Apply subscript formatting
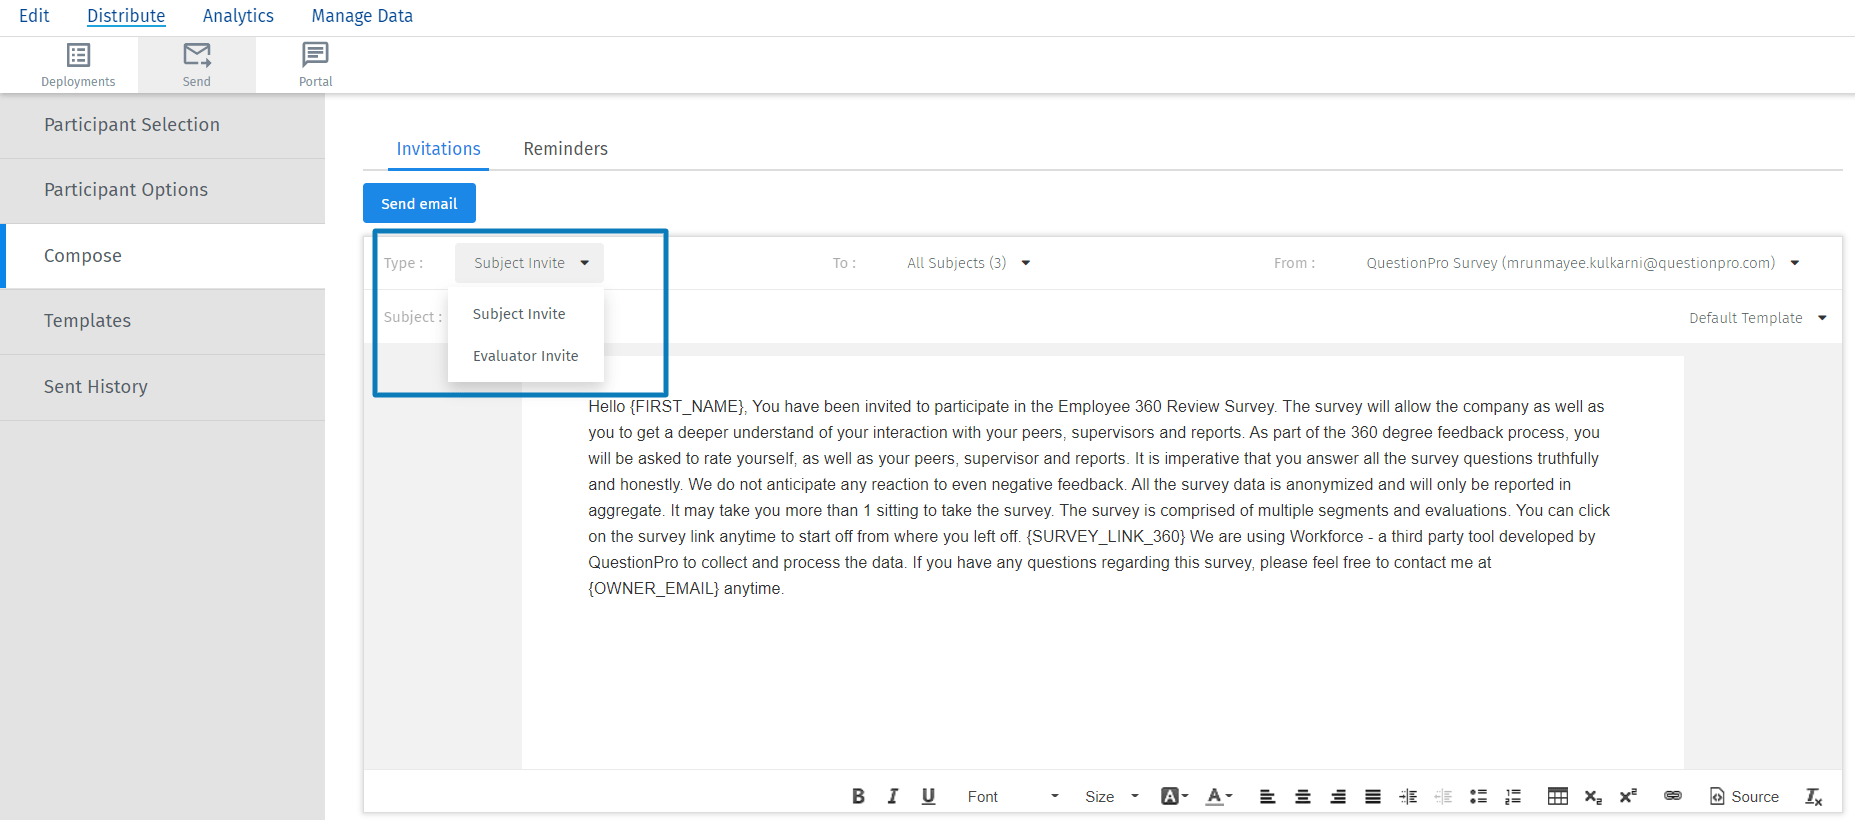Image resolution: width=1855 pixels, height=820 pixels. coord(1593,796)
